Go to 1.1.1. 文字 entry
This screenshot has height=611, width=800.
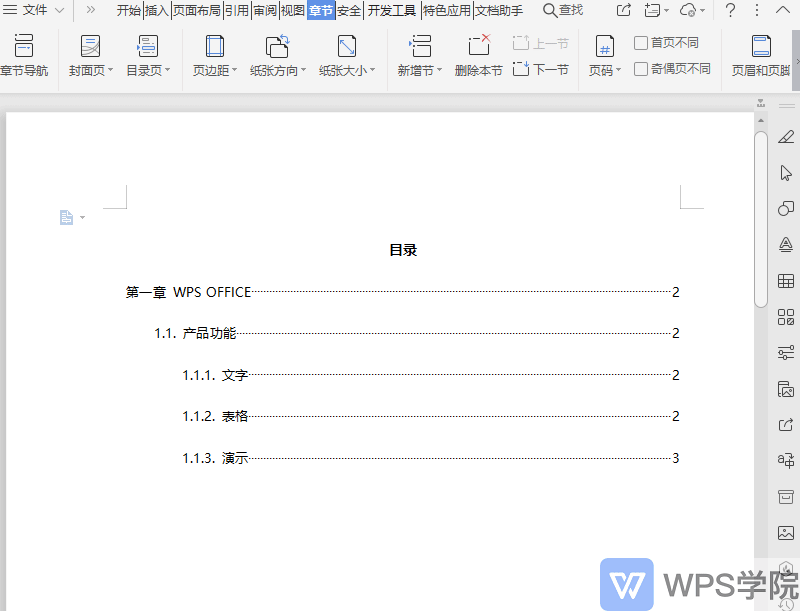[431, 375]
